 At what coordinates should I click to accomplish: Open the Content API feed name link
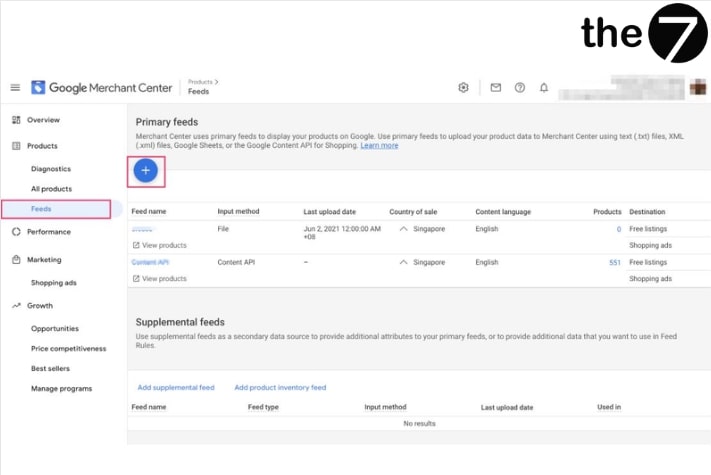[x=150, y=262]
